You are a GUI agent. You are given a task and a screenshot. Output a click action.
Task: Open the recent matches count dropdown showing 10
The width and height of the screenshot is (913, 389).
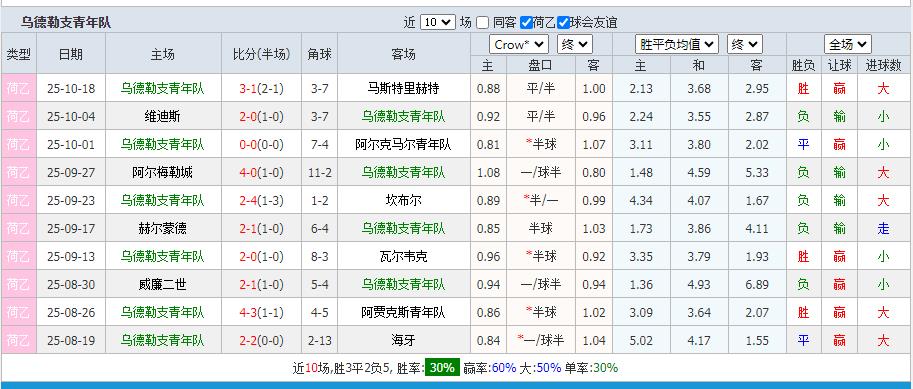pyautogui.click(x=437, y=23)
